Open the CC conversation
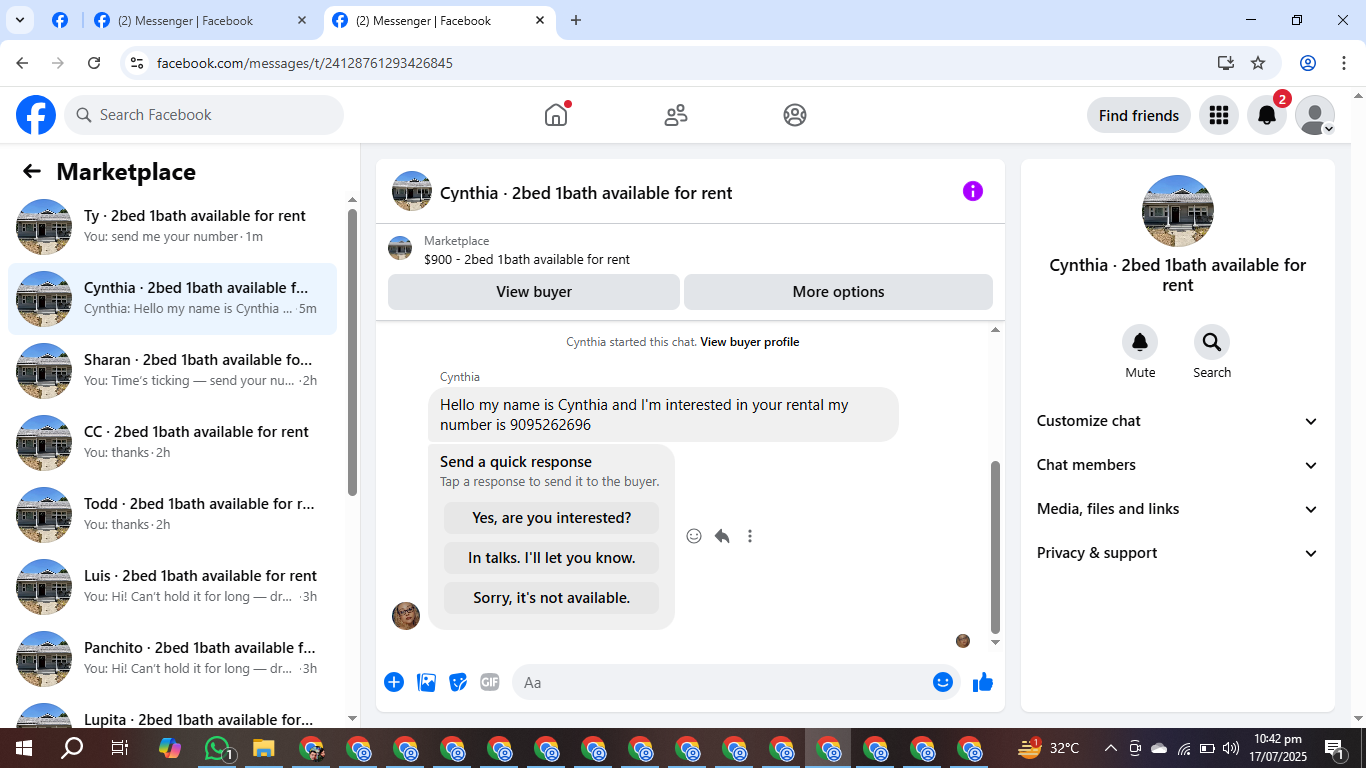Screen dimensions: 1366x768 (x=172, y=443)
